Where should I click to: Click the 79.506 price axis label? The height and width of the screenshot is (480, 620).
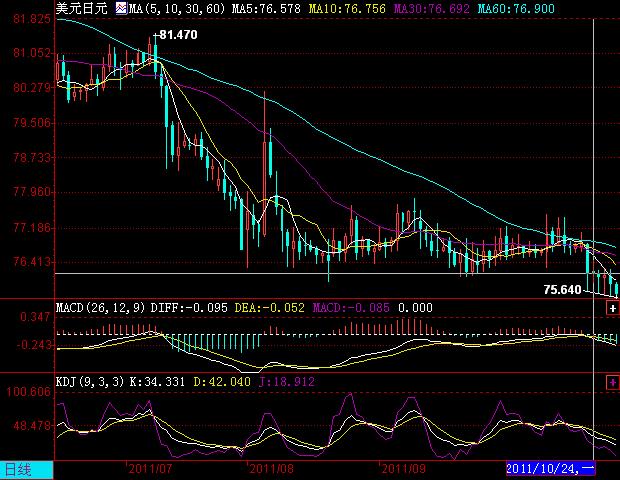(x=32, y=123)
